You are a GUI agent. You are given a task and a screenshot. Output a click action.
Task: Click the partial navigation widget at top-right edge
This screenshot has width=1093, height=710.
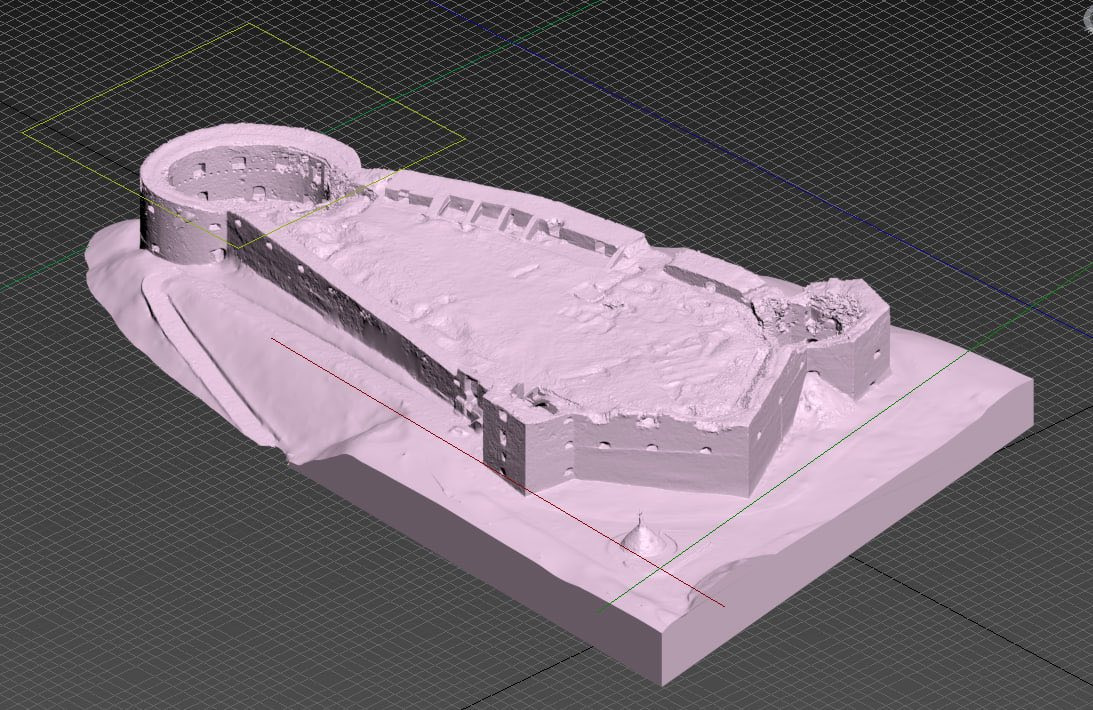pyautogui.click(x=1086, y=19)
